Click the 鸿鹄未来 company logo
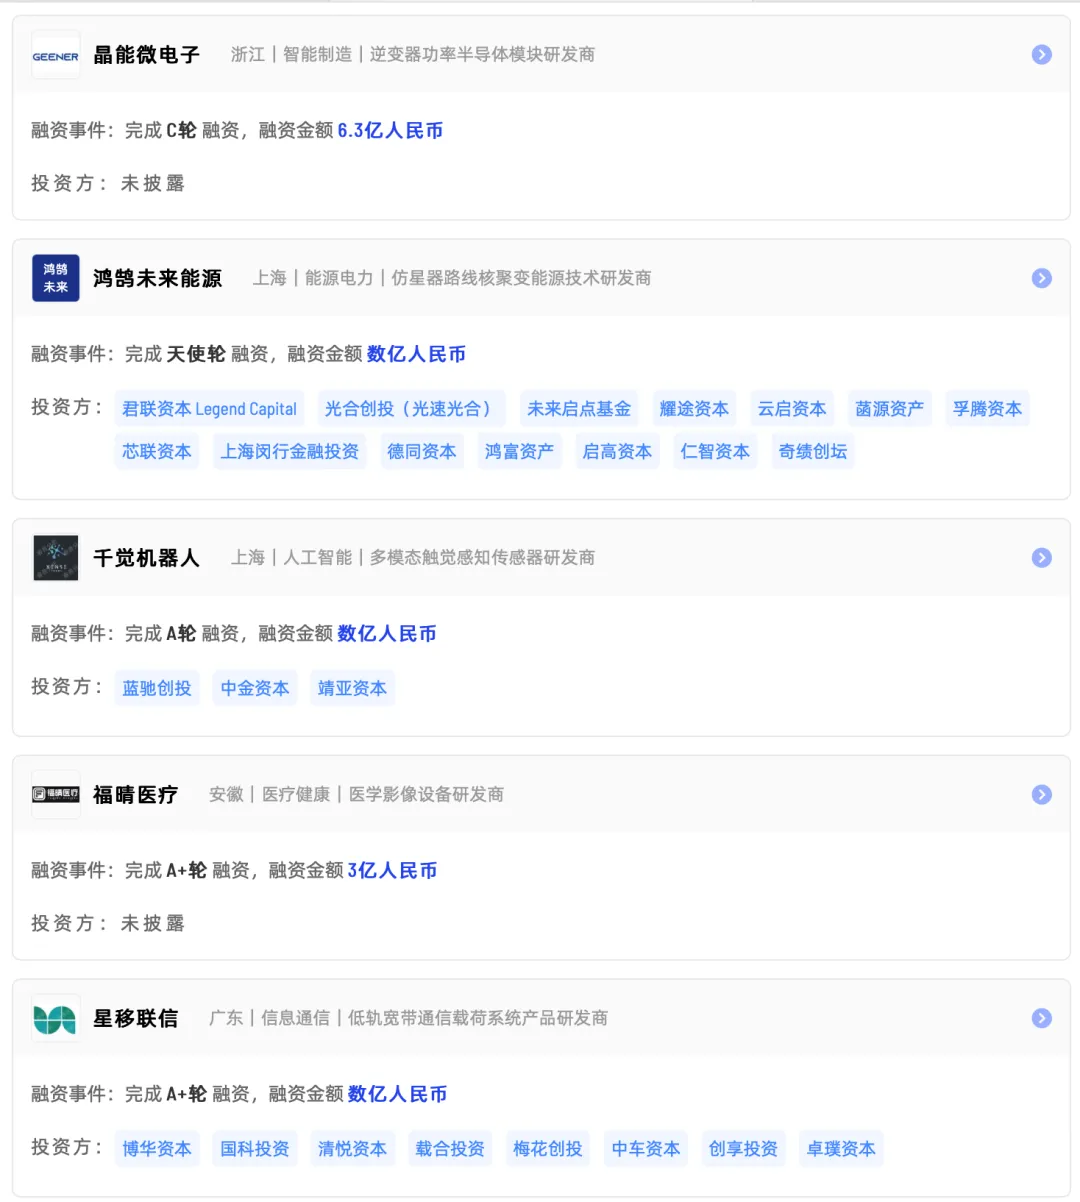The image size is (1080, 1202). (55, 278)
